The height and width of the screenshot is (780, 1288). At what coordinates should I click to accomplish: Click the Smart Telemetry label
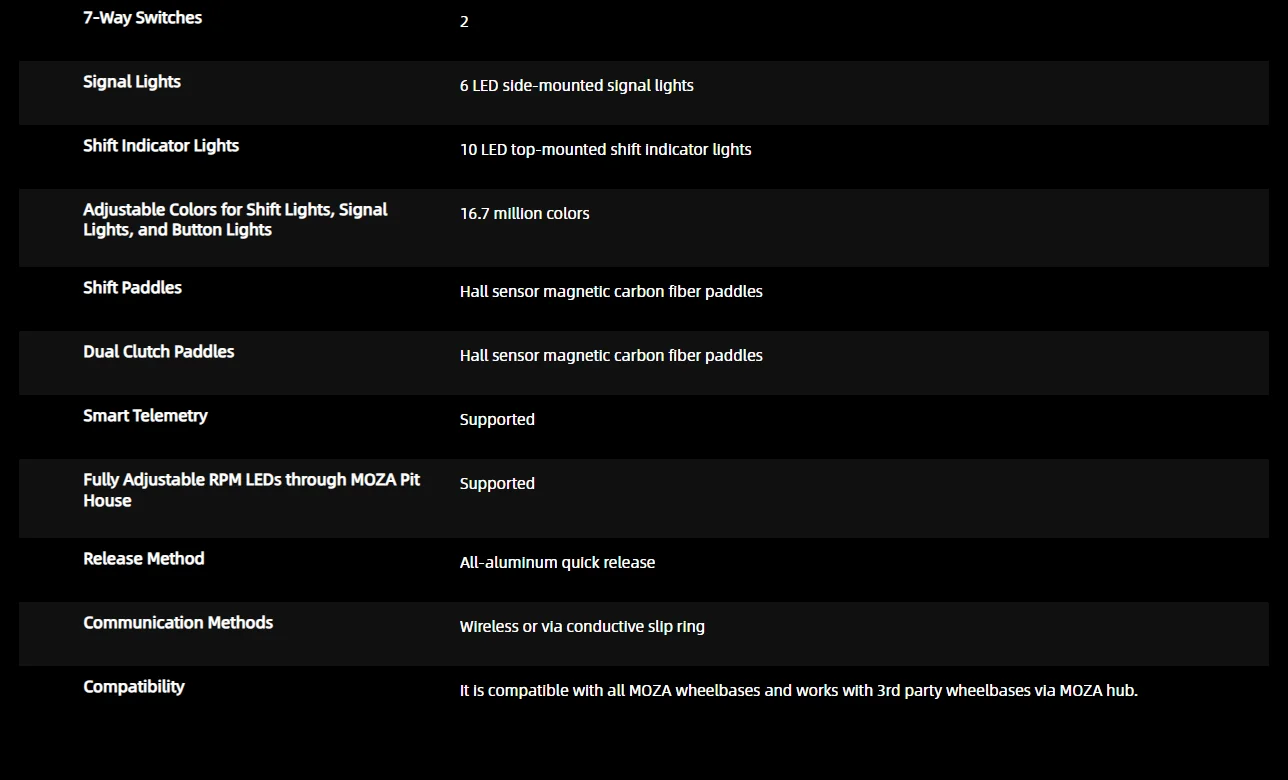145,416
